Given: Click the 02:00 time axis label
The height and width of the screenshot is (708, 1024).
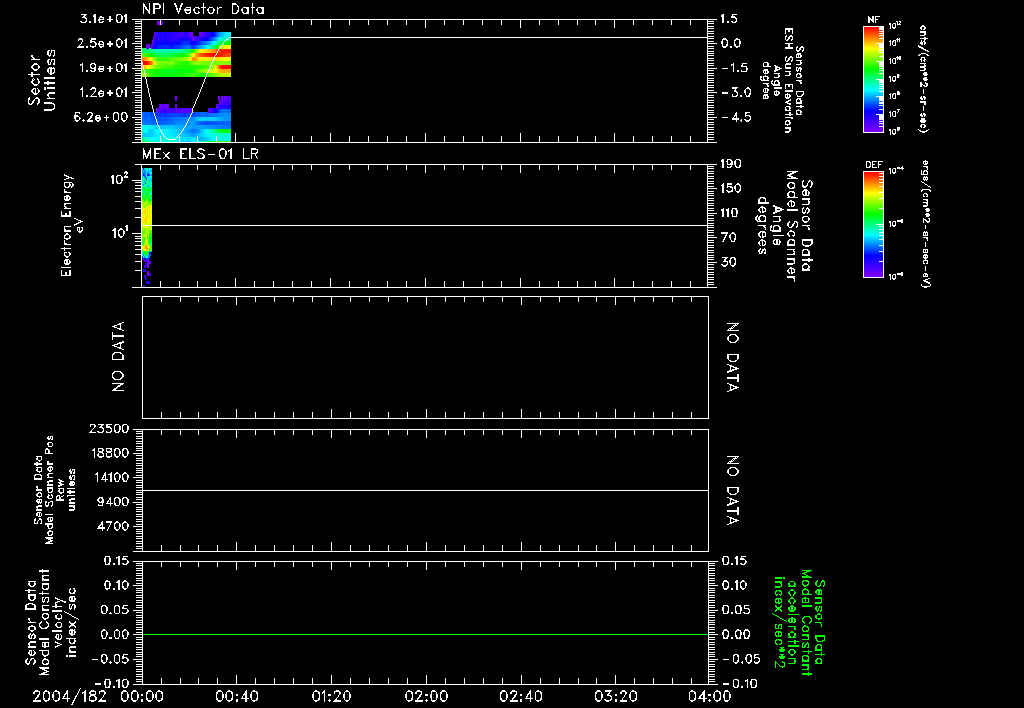Looking at the screenshot, I should point(426,696).
